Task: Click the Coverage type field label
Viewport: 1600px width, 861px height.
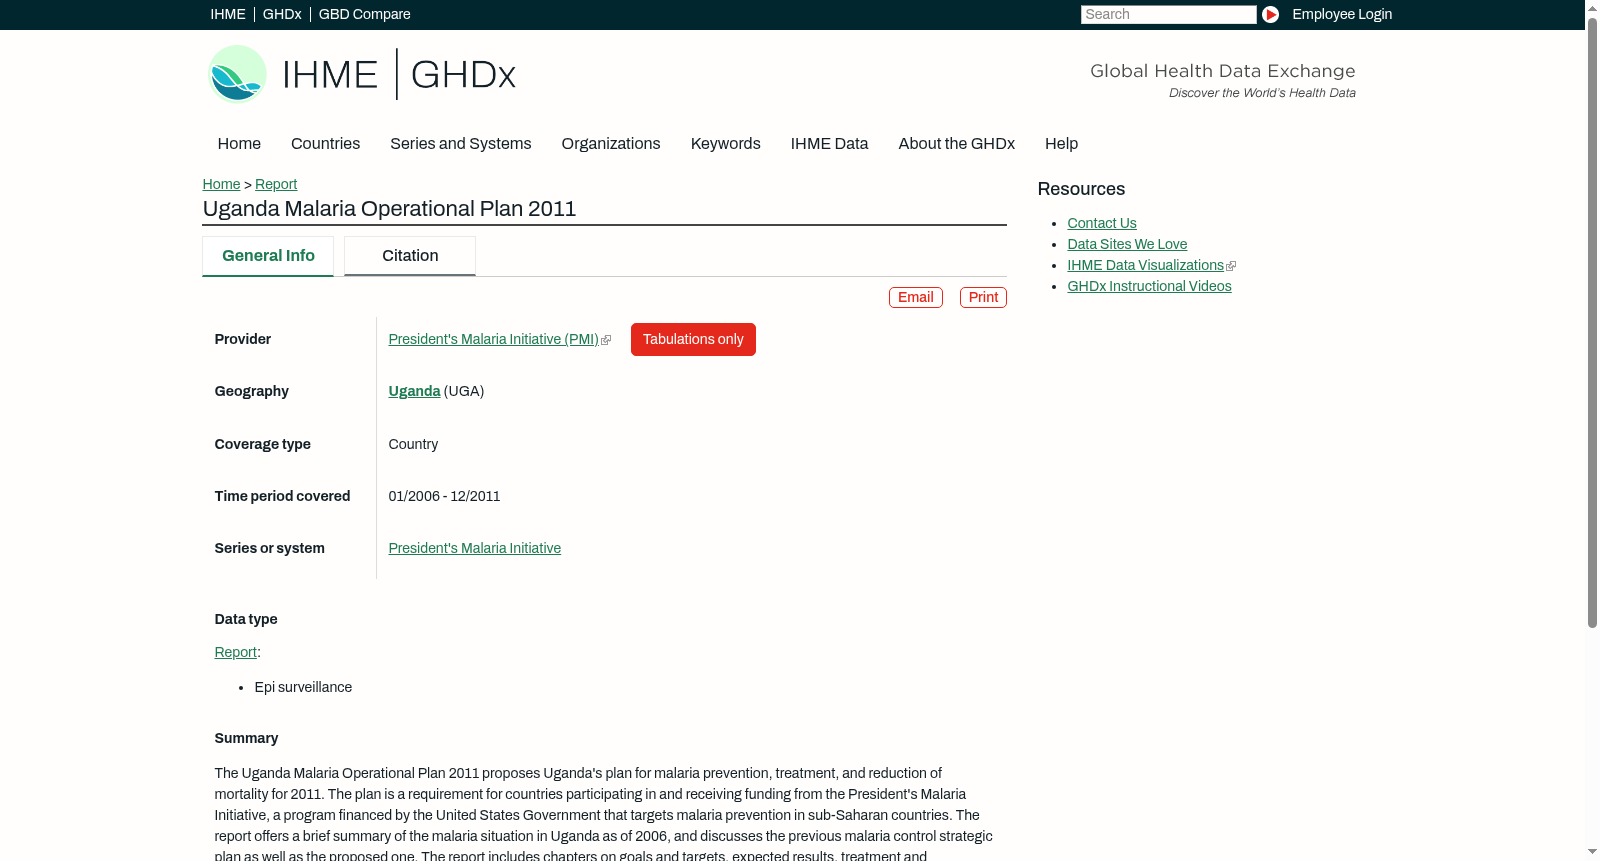Action: [x=263, y=445]
